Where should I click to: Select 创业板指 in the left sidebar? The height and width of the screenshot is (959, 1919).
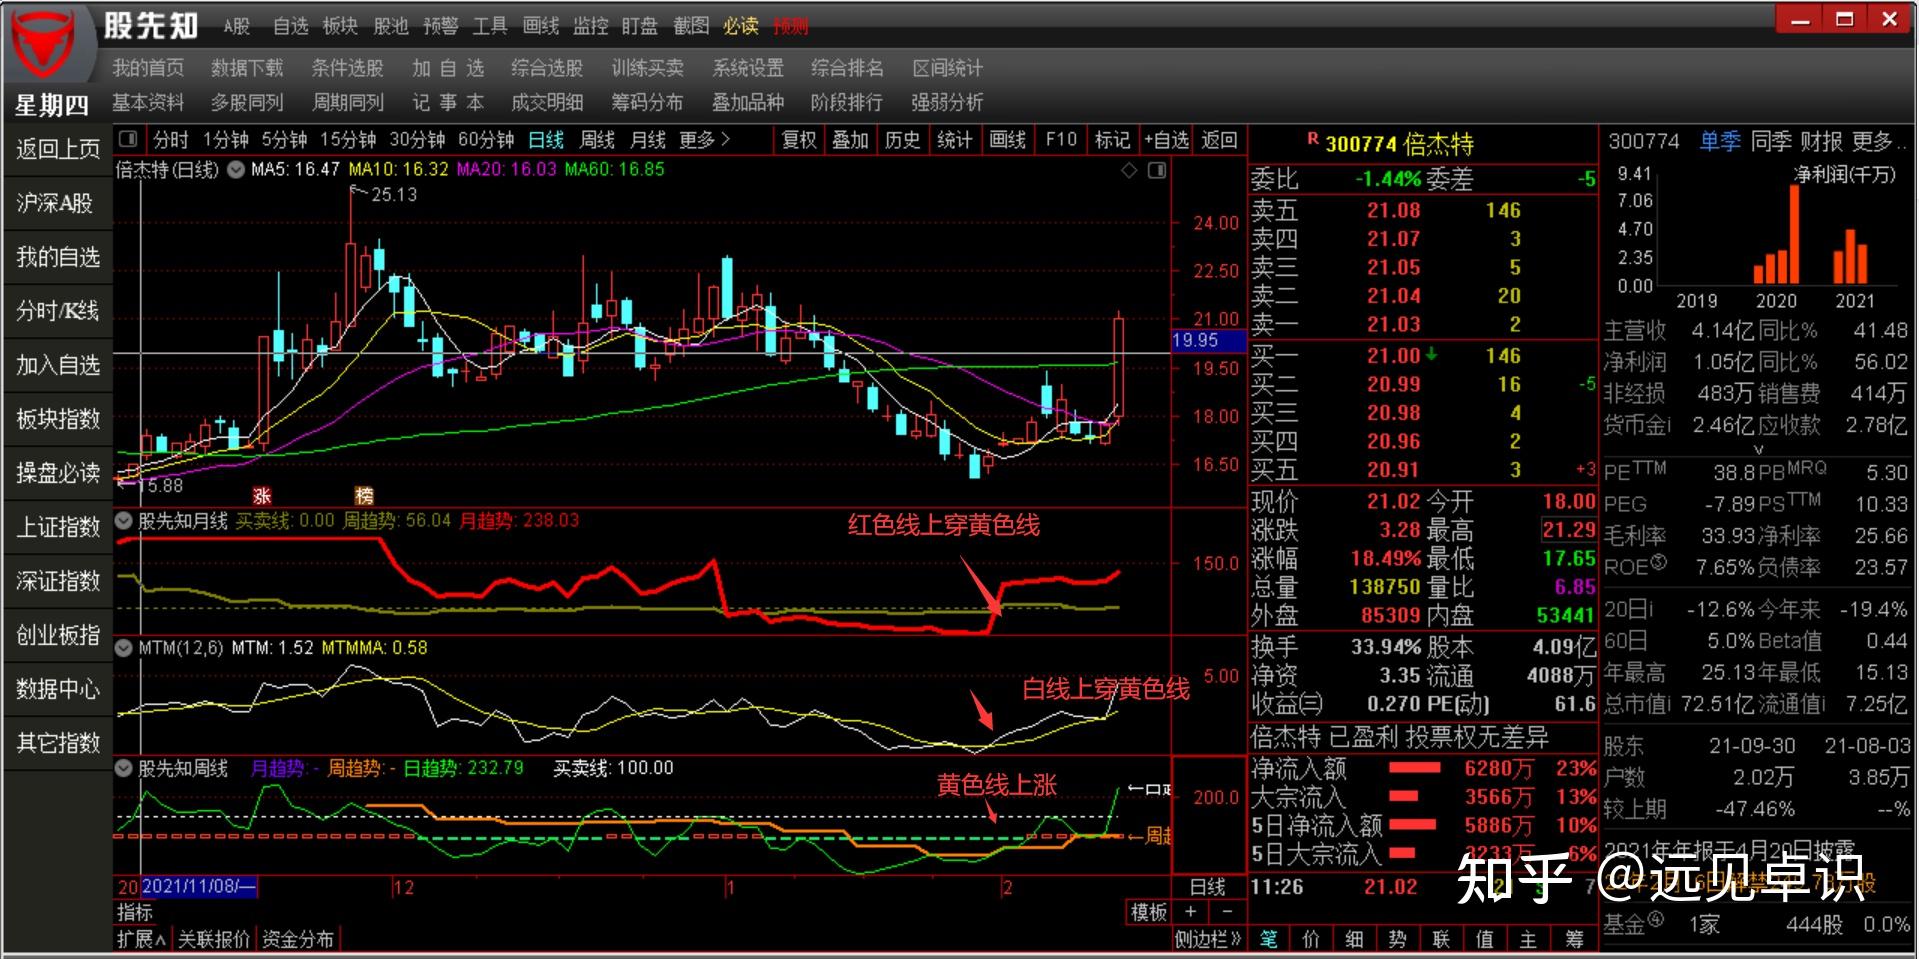pos(58,635)
